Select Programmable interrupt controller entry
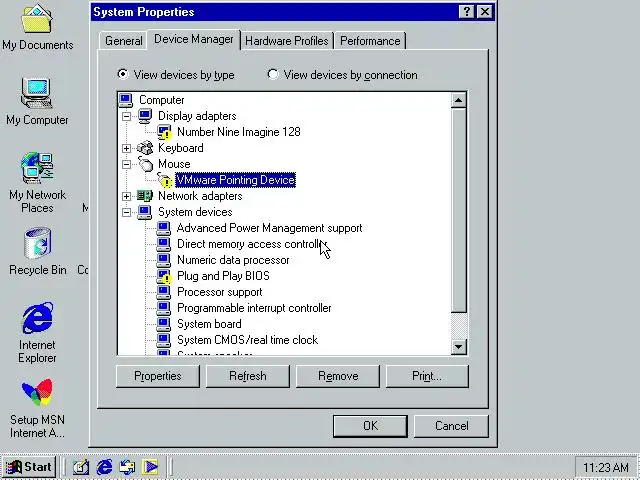The image size is (640, 480). (x=254, y=308)
